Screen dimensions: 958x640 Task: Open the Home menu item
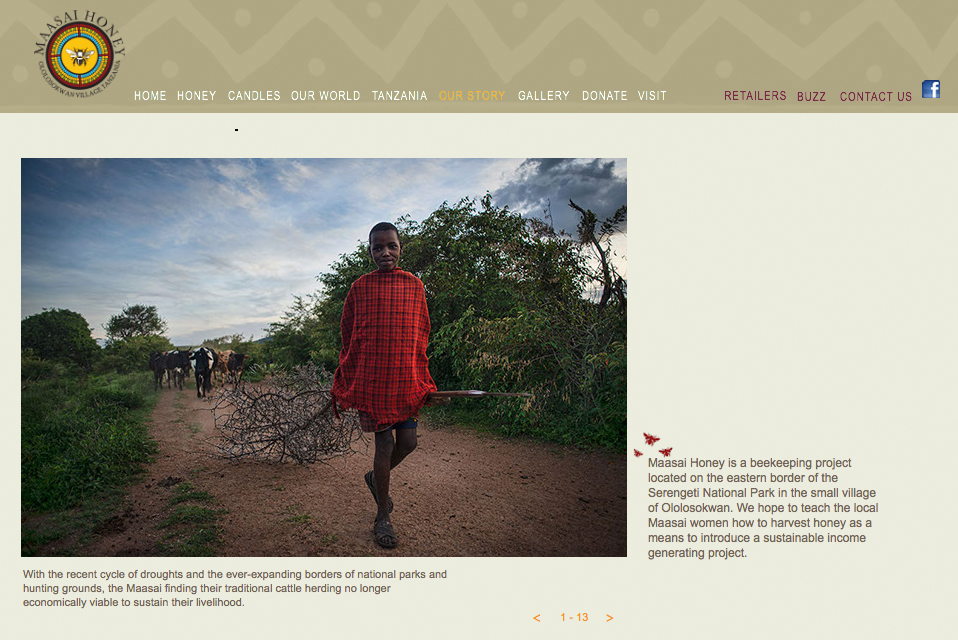[x=150, y=96]
